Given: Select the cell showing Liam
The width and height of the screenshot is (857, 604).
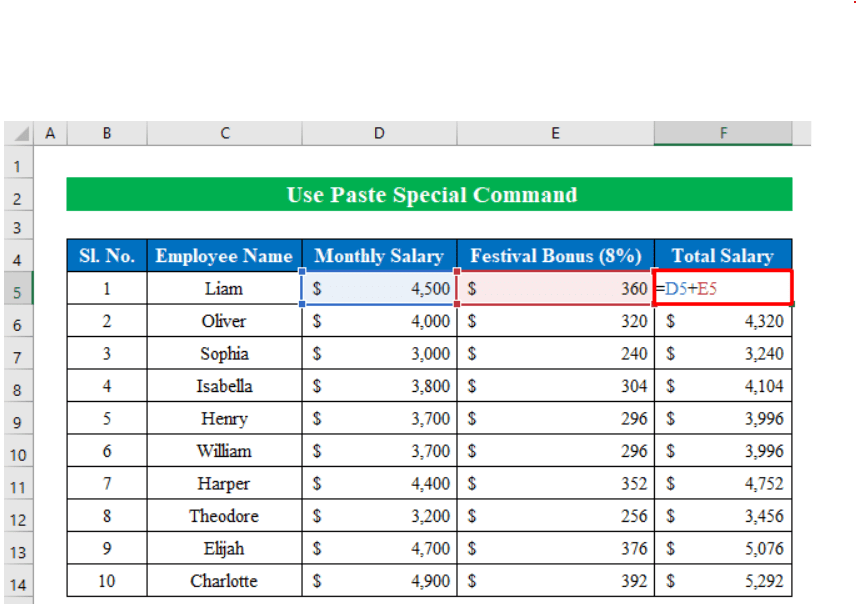Looking at the screenshot, I should [223, 288].
